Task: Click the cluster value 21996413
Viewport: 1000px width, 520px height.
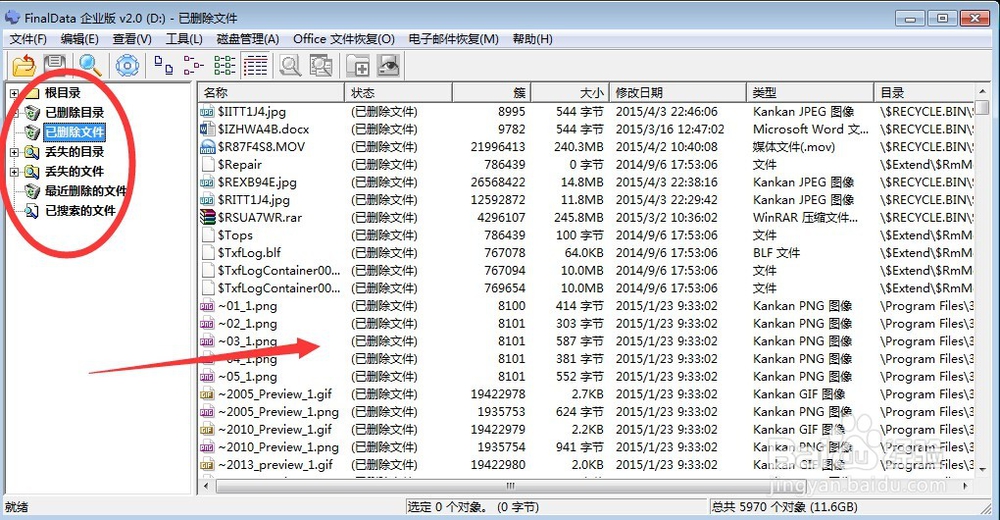Action: 498,147
